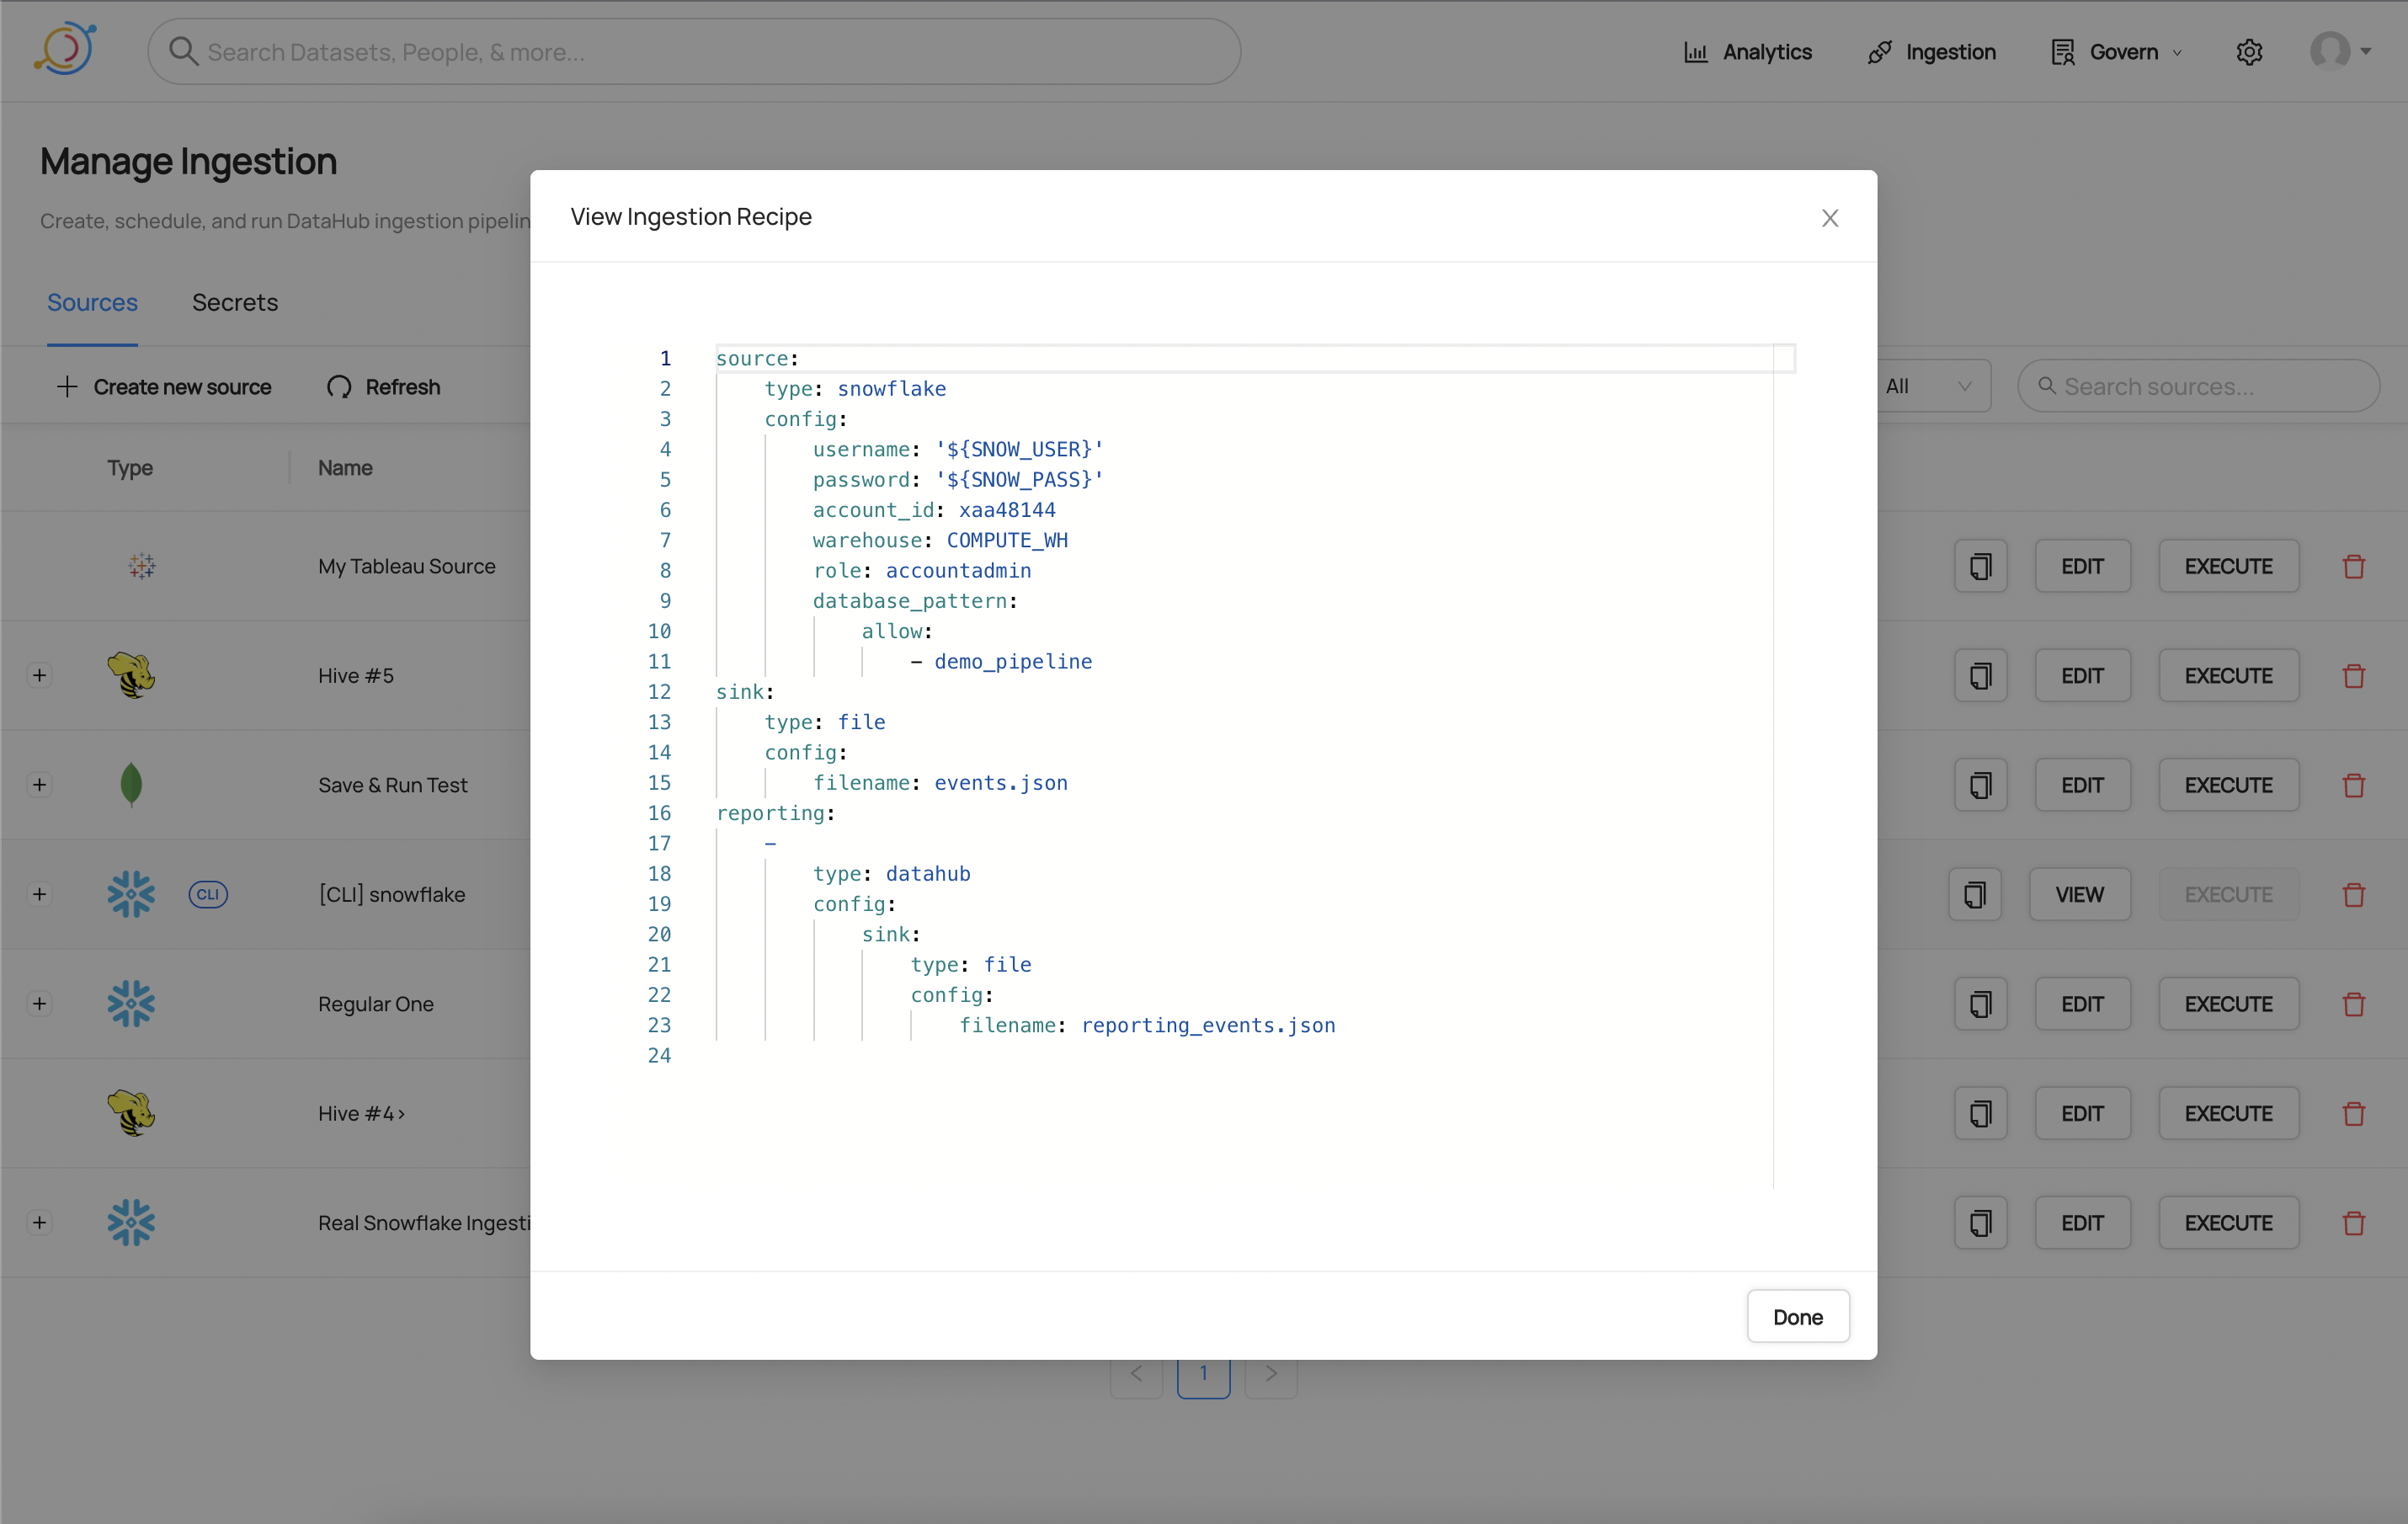Copy URN for Hive #5 source
The width and height of the screenshot is (2408, 1524).
click(x=1980, y=676)
